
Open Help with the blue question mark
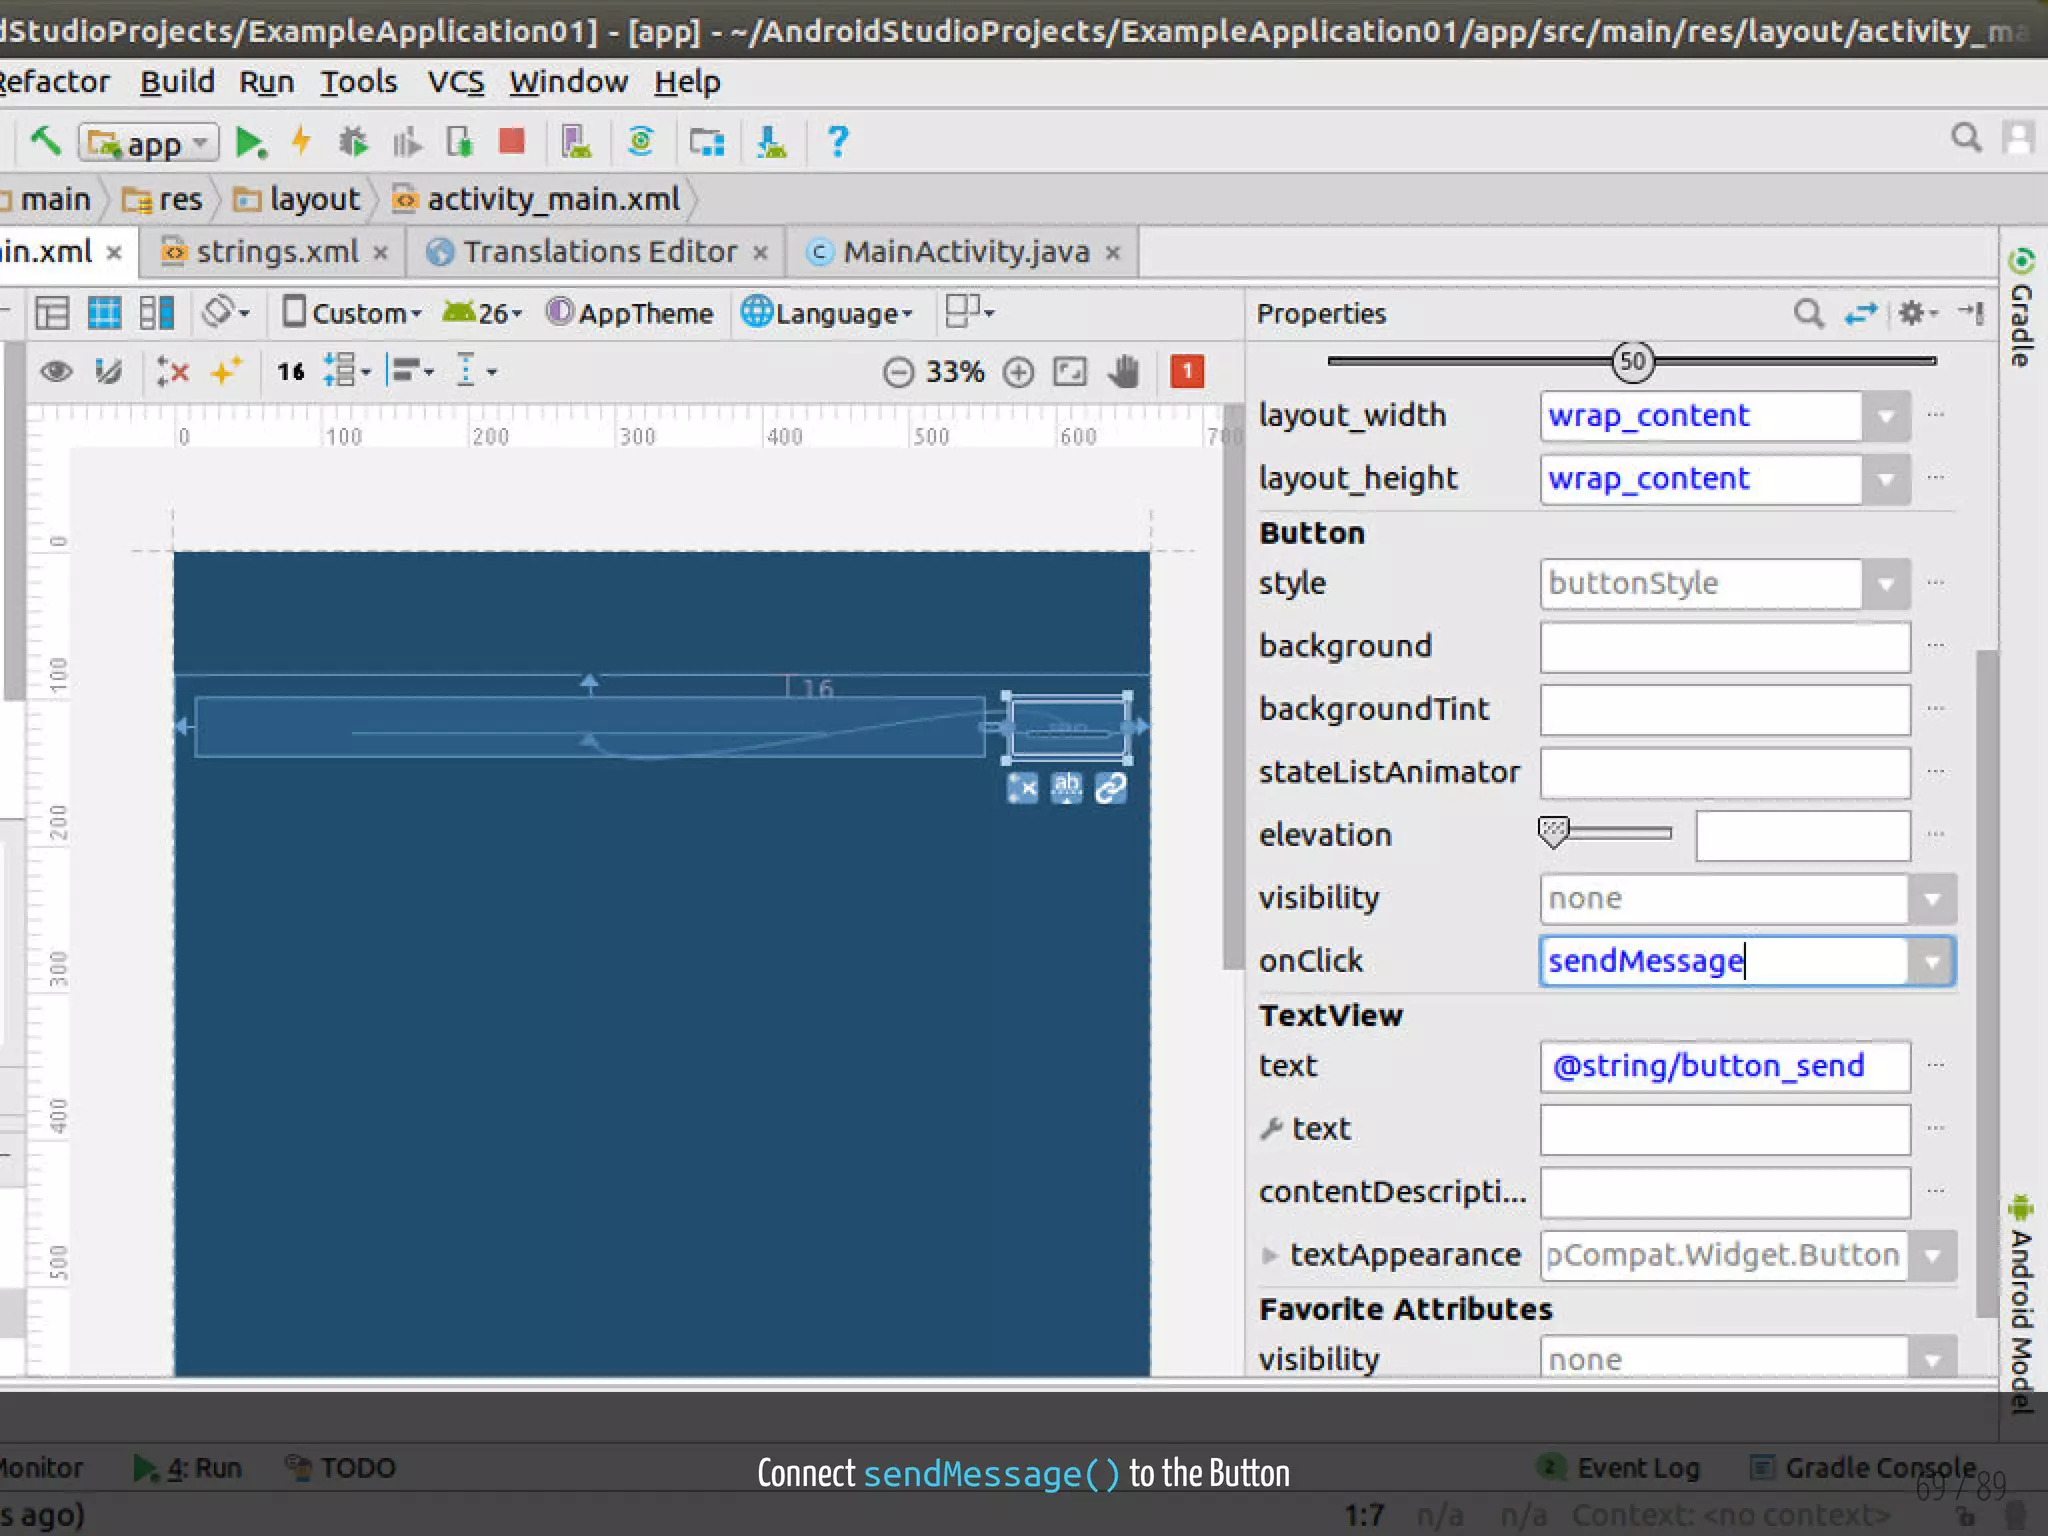[838, 142]
